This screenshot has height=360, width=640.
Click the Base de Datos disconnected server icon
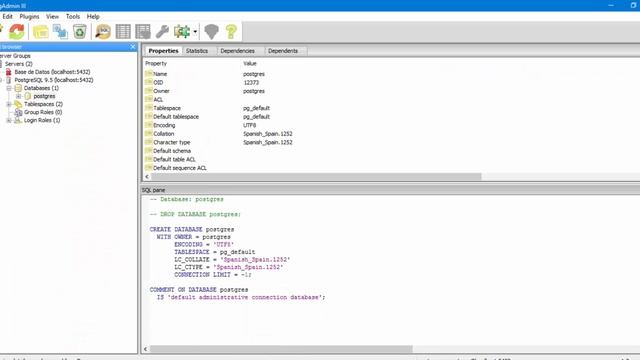[8, 72]
